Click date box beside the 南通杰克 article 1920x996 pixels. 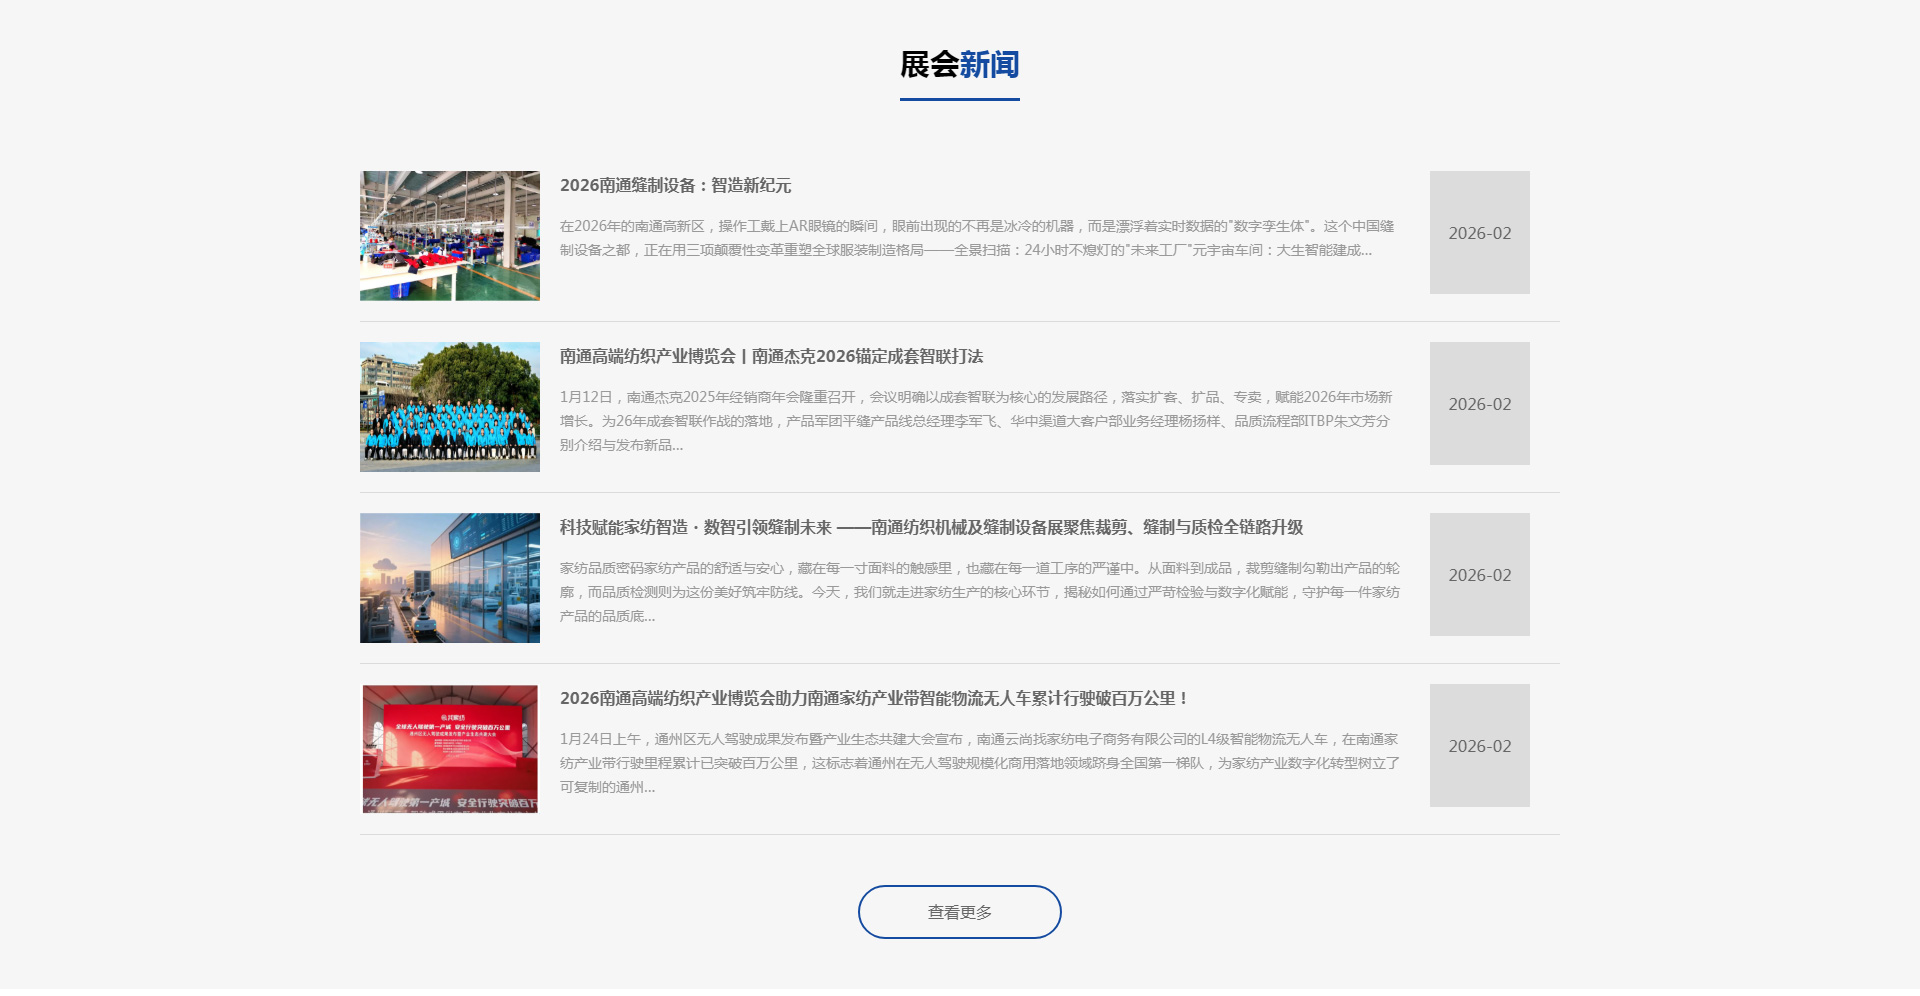(1479, 404)
